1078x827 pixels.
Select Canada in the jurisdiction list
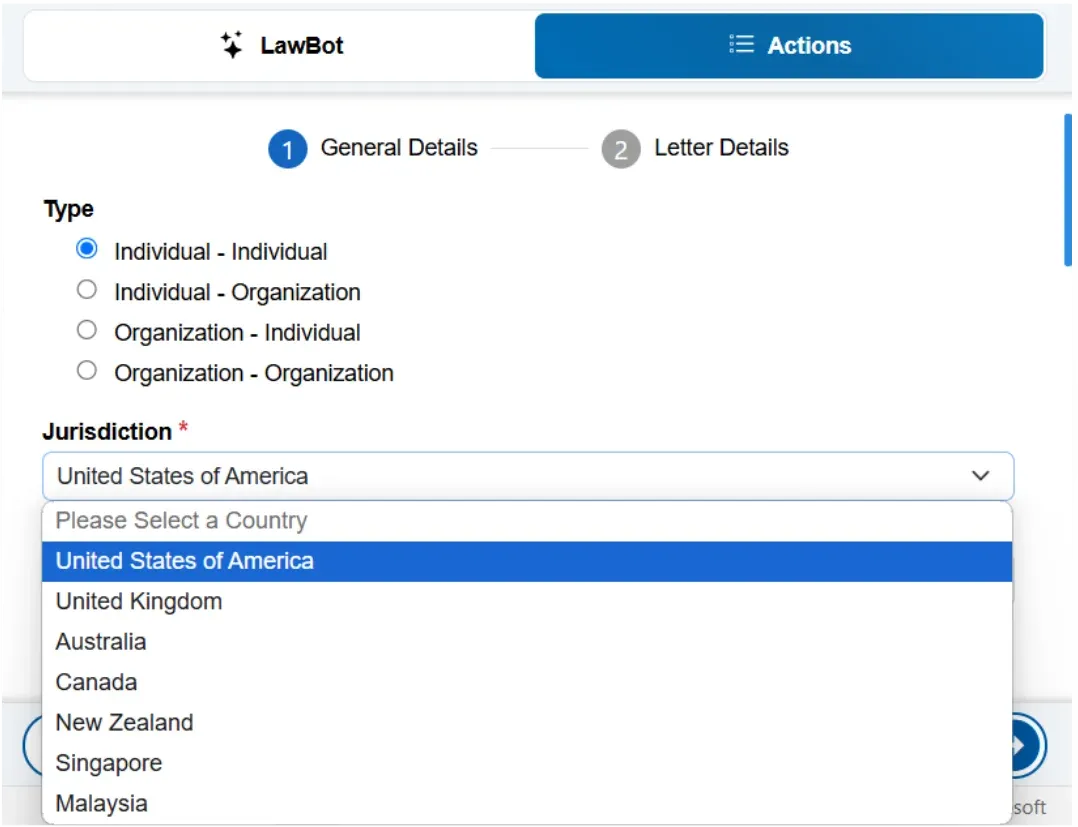click(527, 683)
